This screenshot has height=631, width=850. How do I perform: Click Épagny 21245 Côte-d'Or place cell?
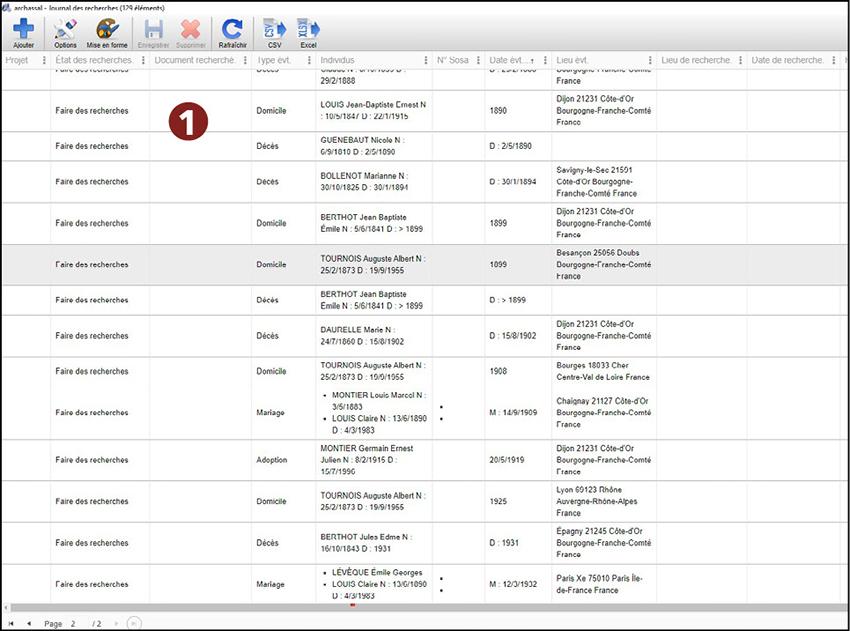(603, 543)
